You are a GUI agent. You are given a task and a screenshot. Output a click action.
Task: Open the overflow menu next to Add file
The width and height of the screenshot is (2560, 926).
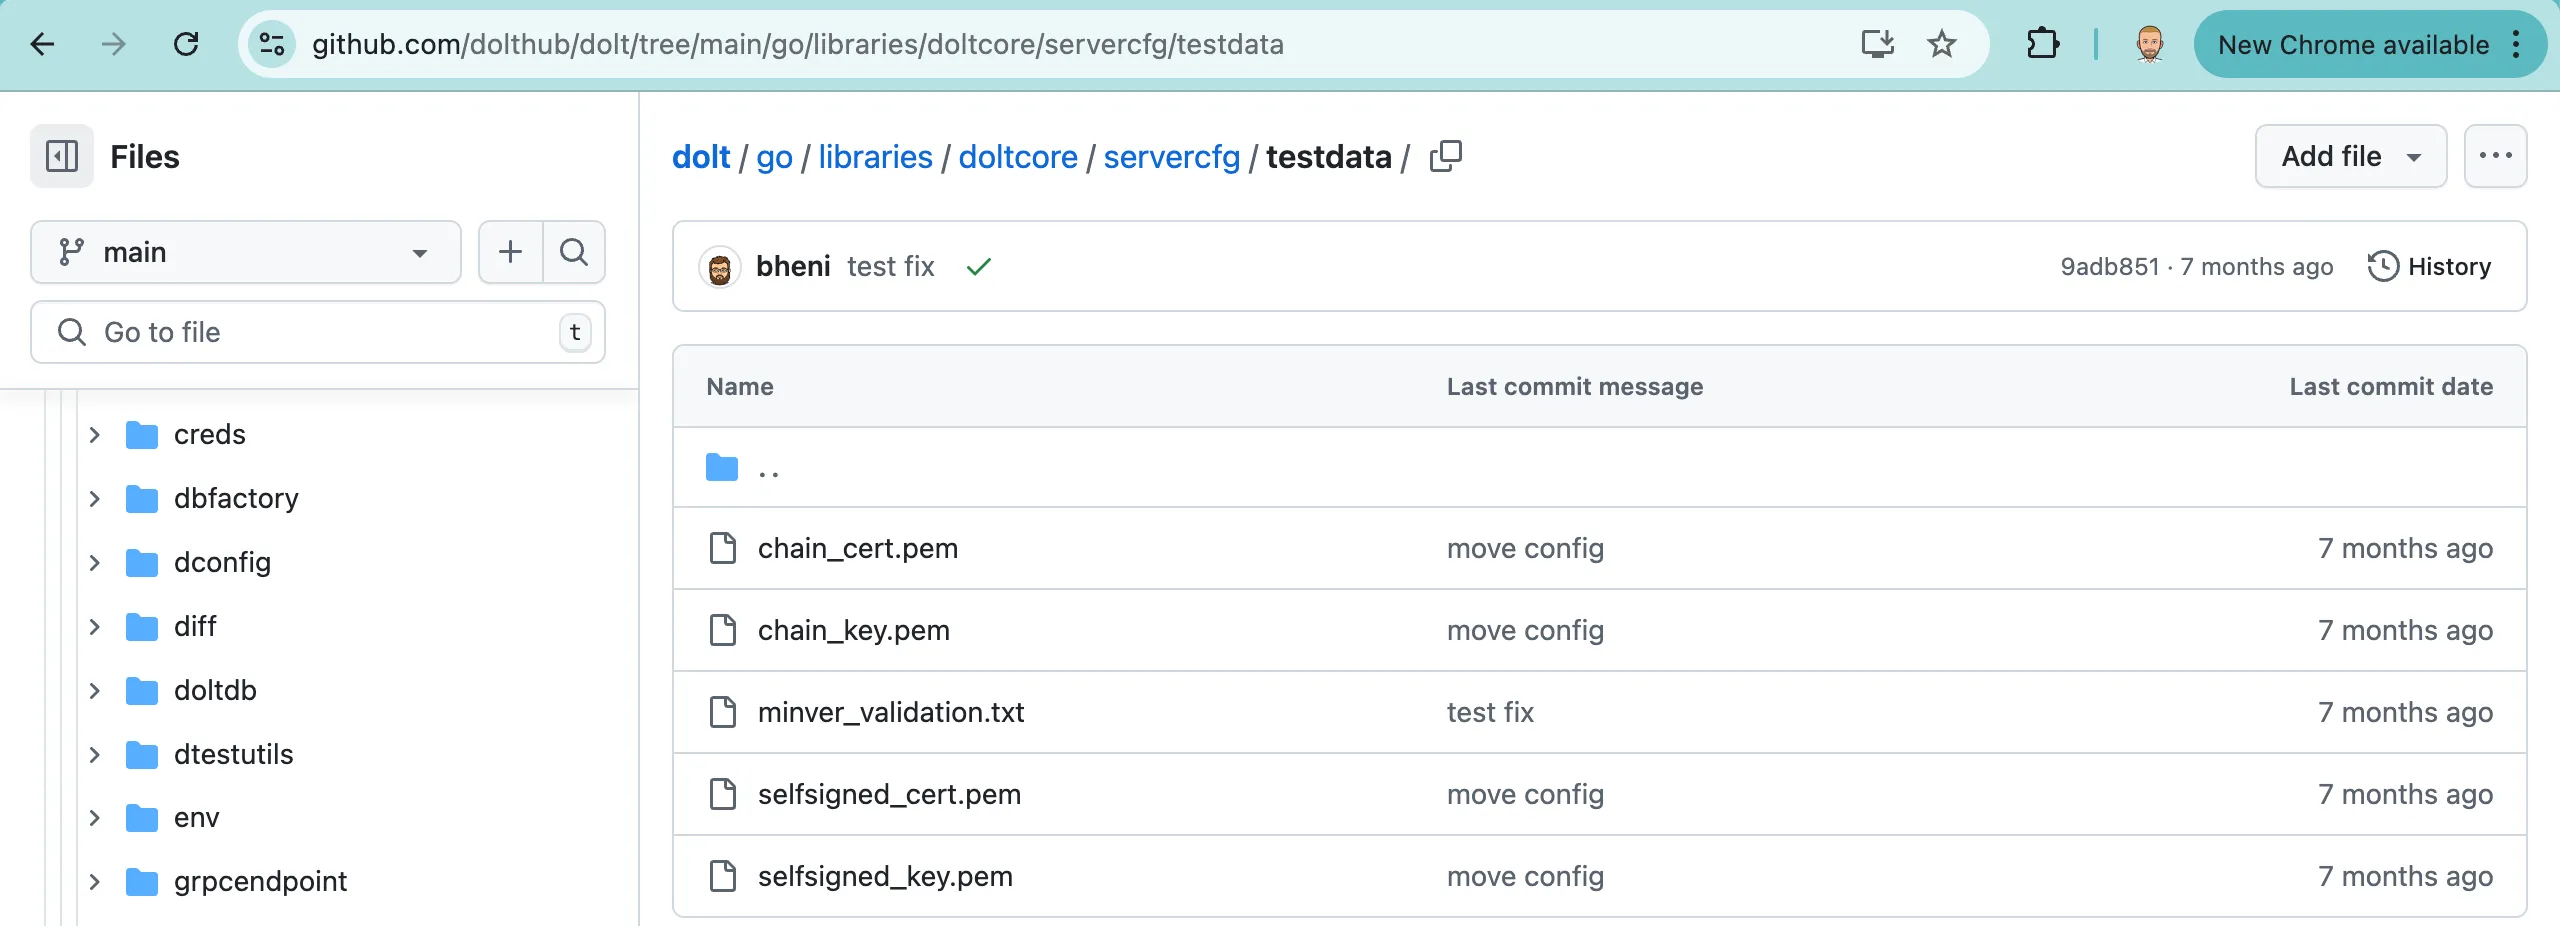point(2496,156)
